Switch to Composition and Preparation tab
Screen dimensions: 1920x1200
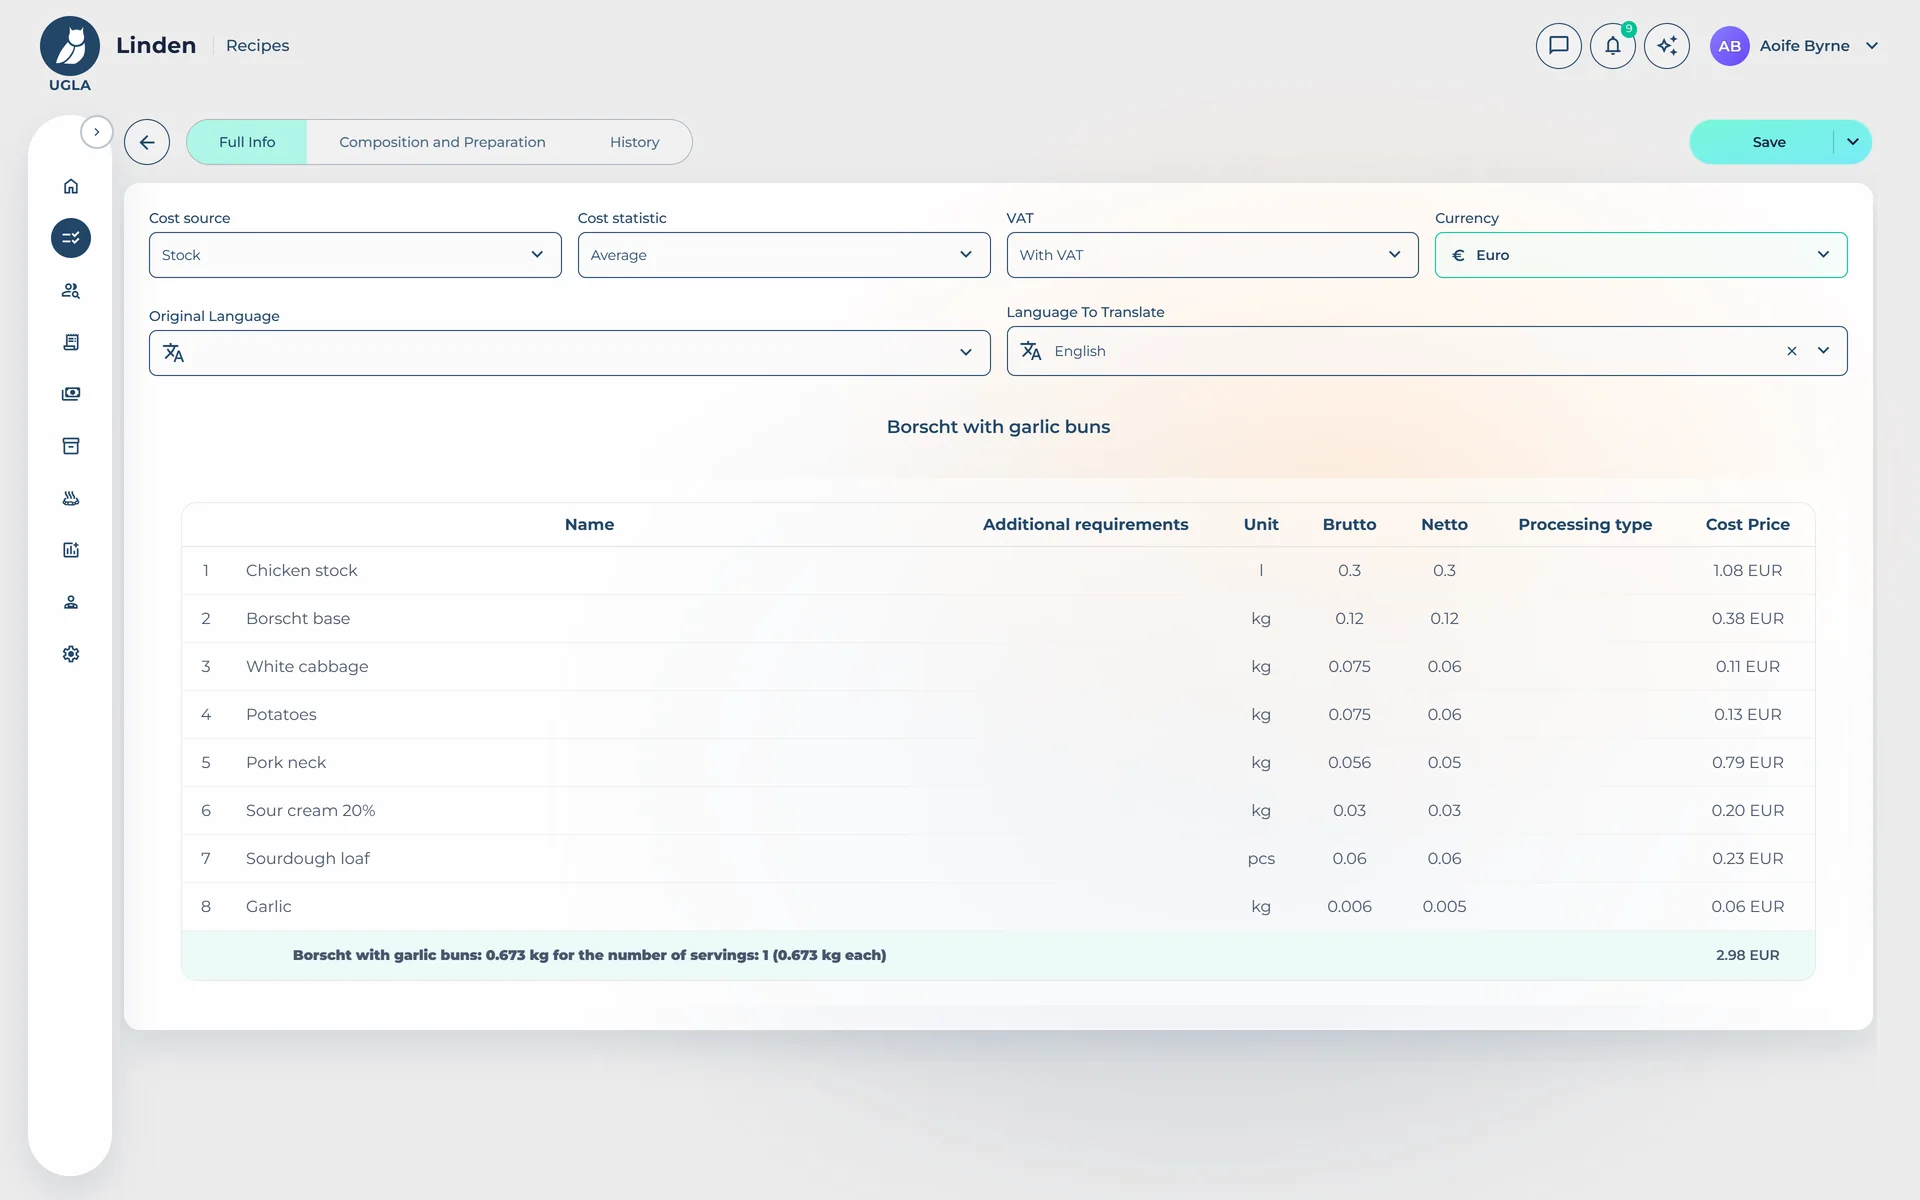pos(442,142)
